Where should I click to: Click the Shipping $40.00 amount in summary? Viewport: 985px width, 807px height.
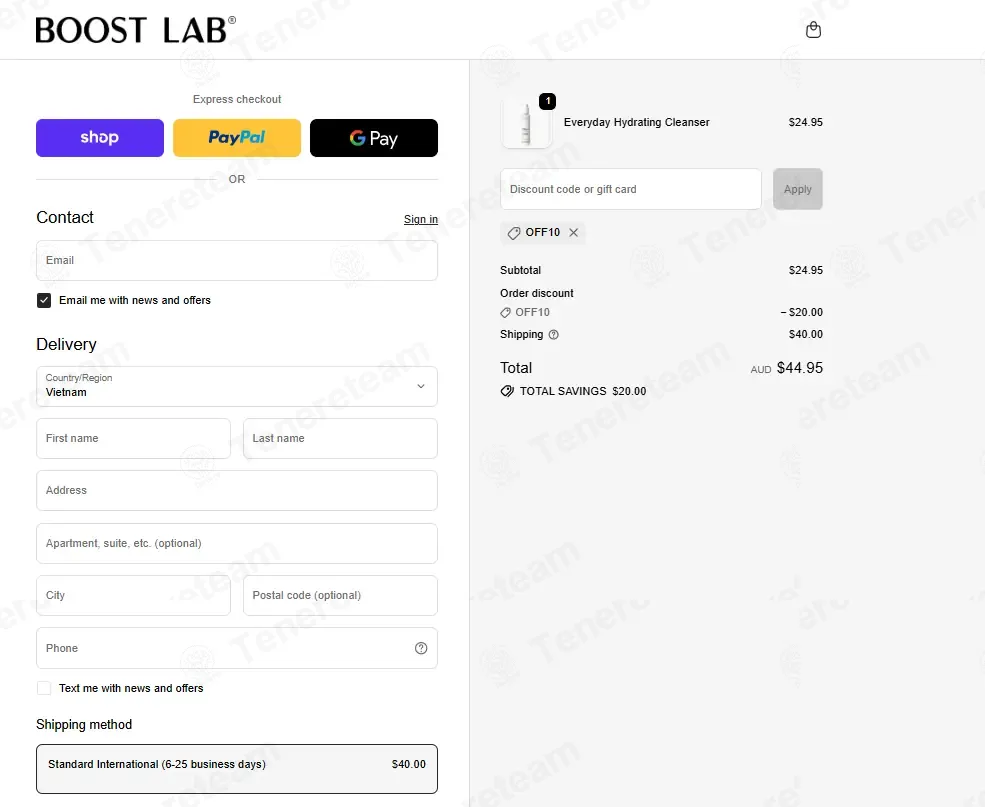coord(805,334)
